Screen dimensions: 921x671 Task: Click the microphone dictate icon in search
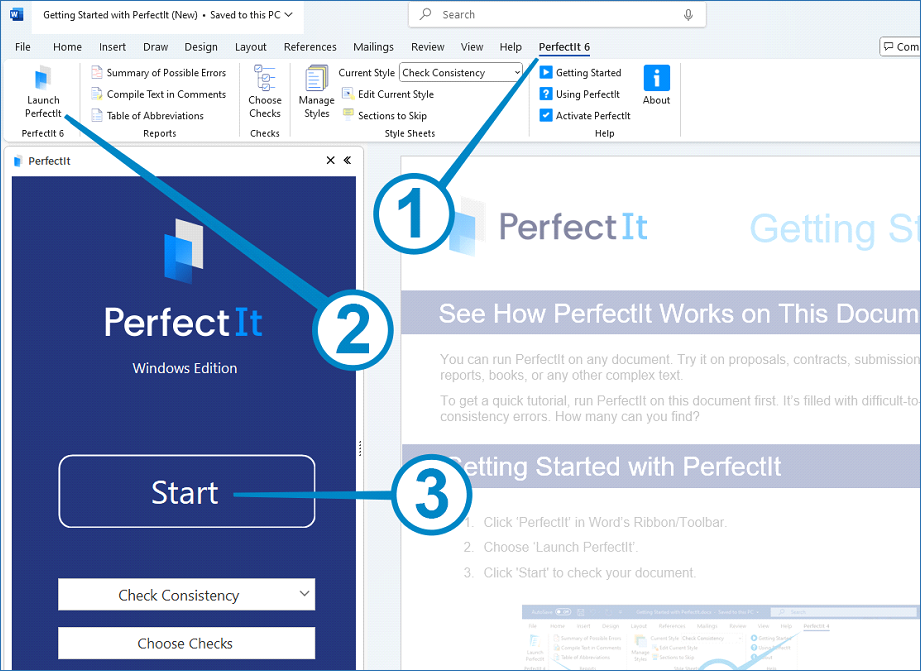click(688, 15)
